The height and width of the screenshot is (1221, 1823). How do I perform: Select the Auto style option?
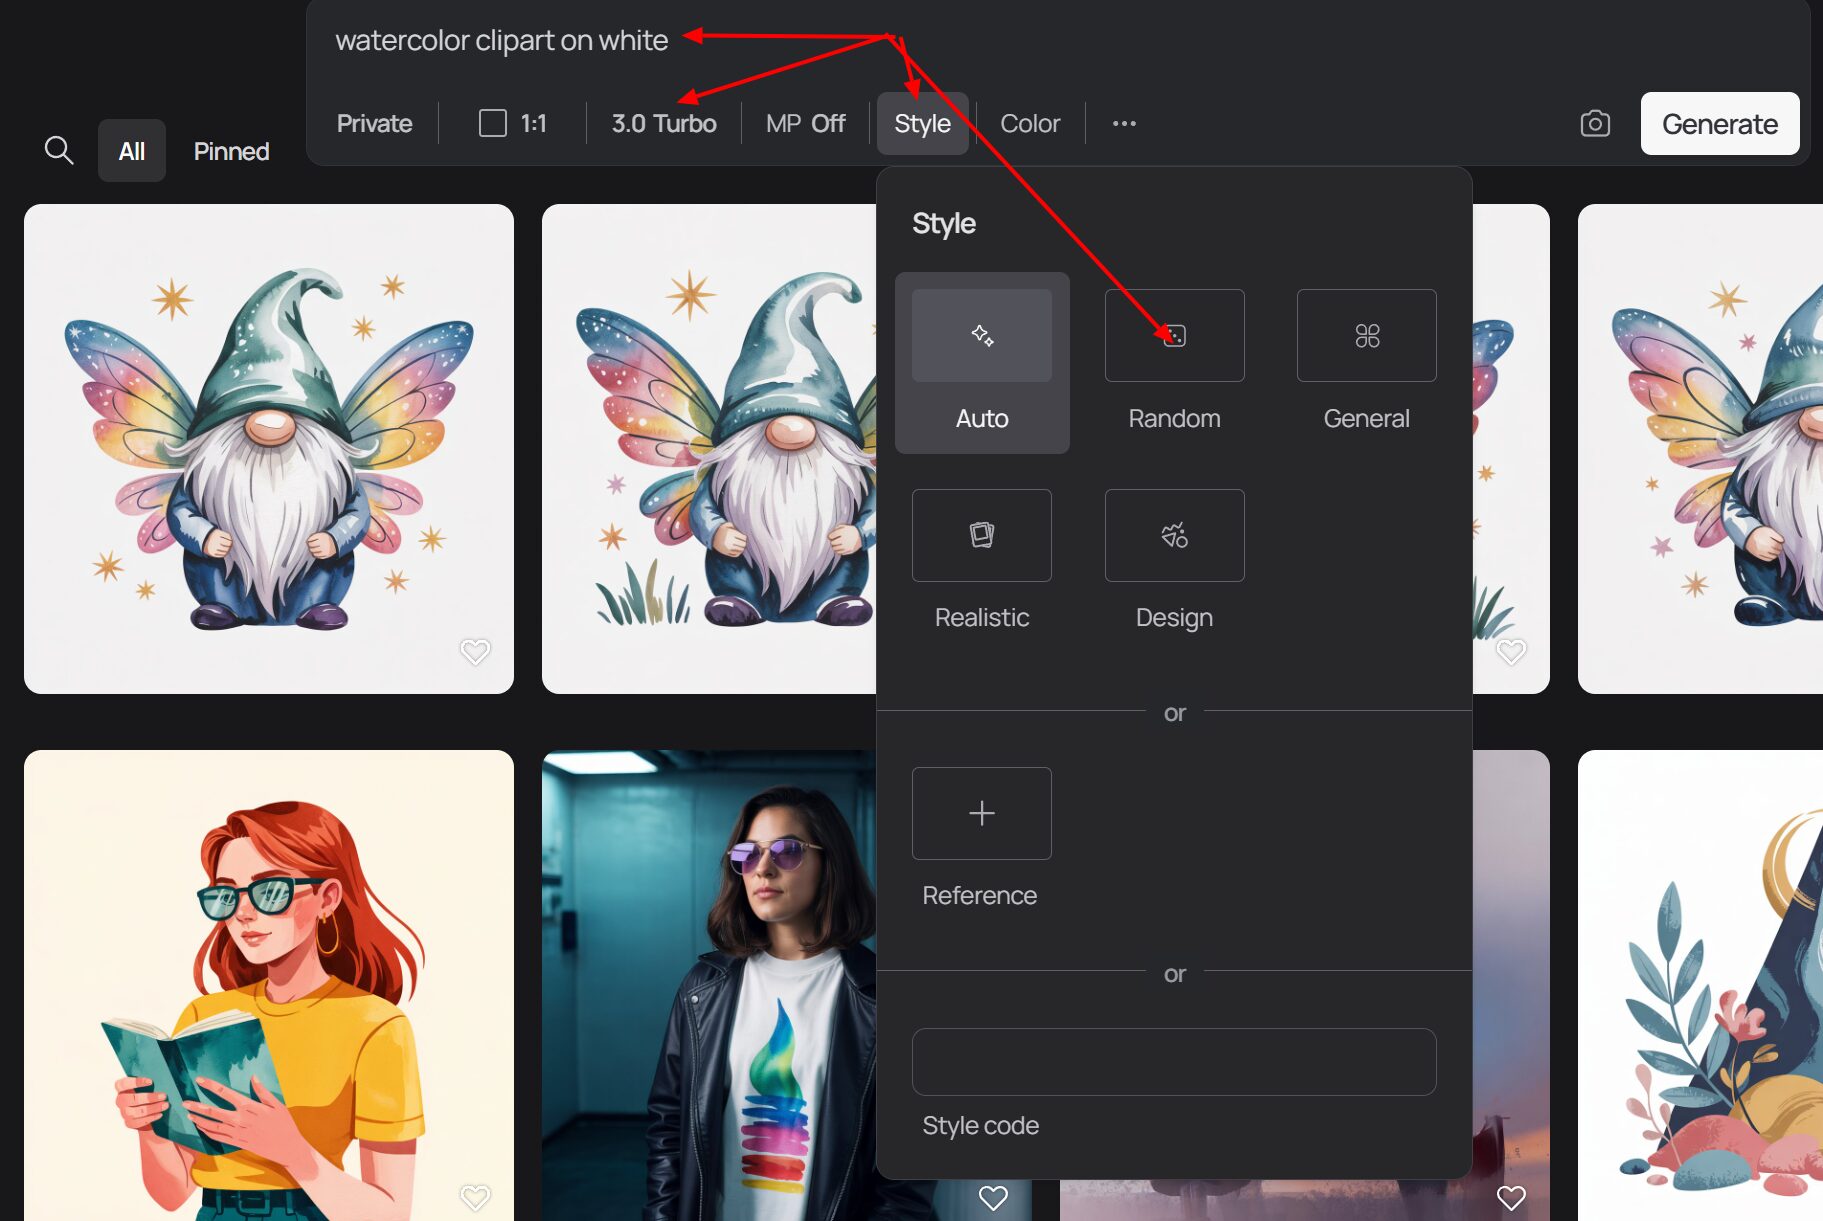click(981, 362)
